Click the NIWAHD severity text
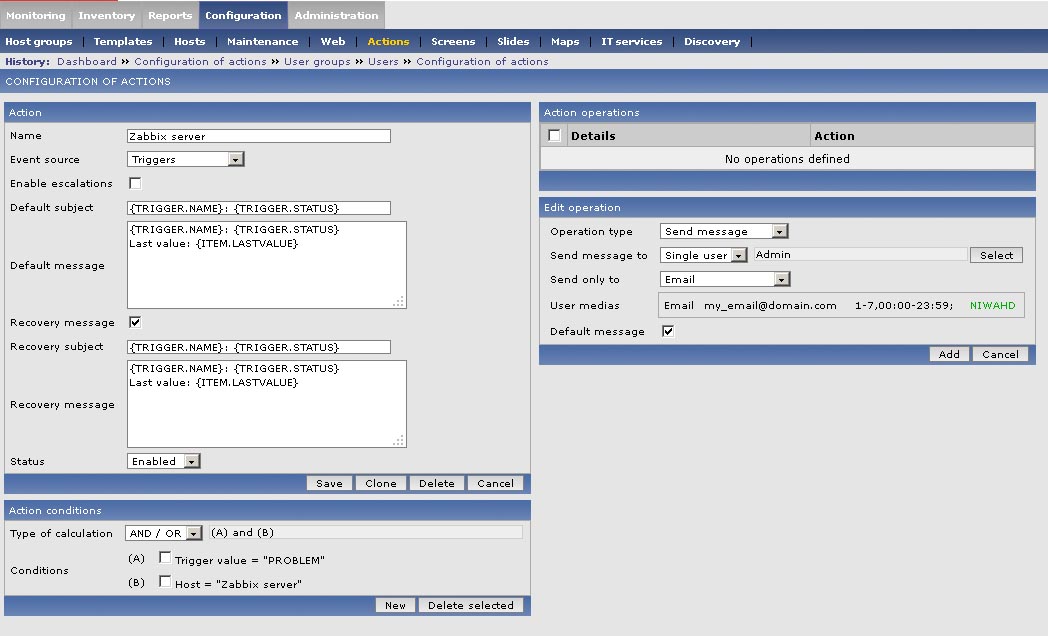1048x636 pixels. coord(993,305)
